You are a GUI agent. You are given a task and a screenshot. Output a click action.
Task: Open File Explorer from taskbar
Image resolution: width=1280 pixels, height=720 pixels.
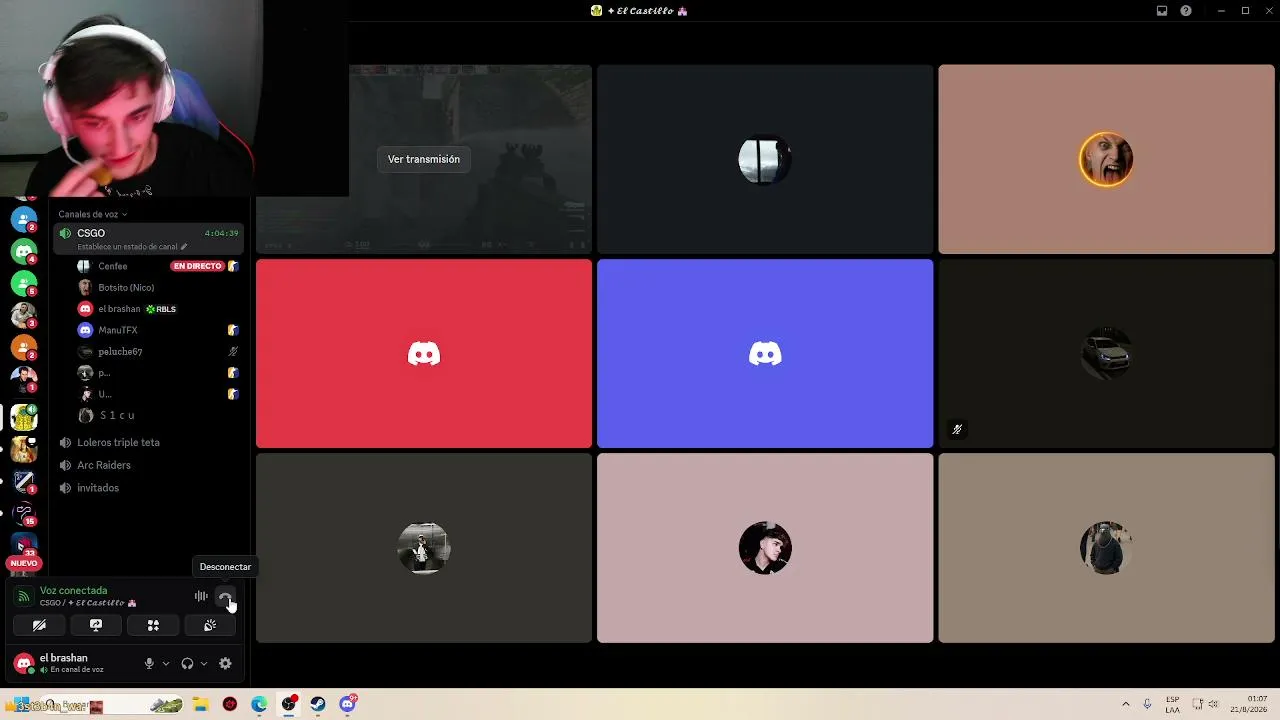coord(200,704)
